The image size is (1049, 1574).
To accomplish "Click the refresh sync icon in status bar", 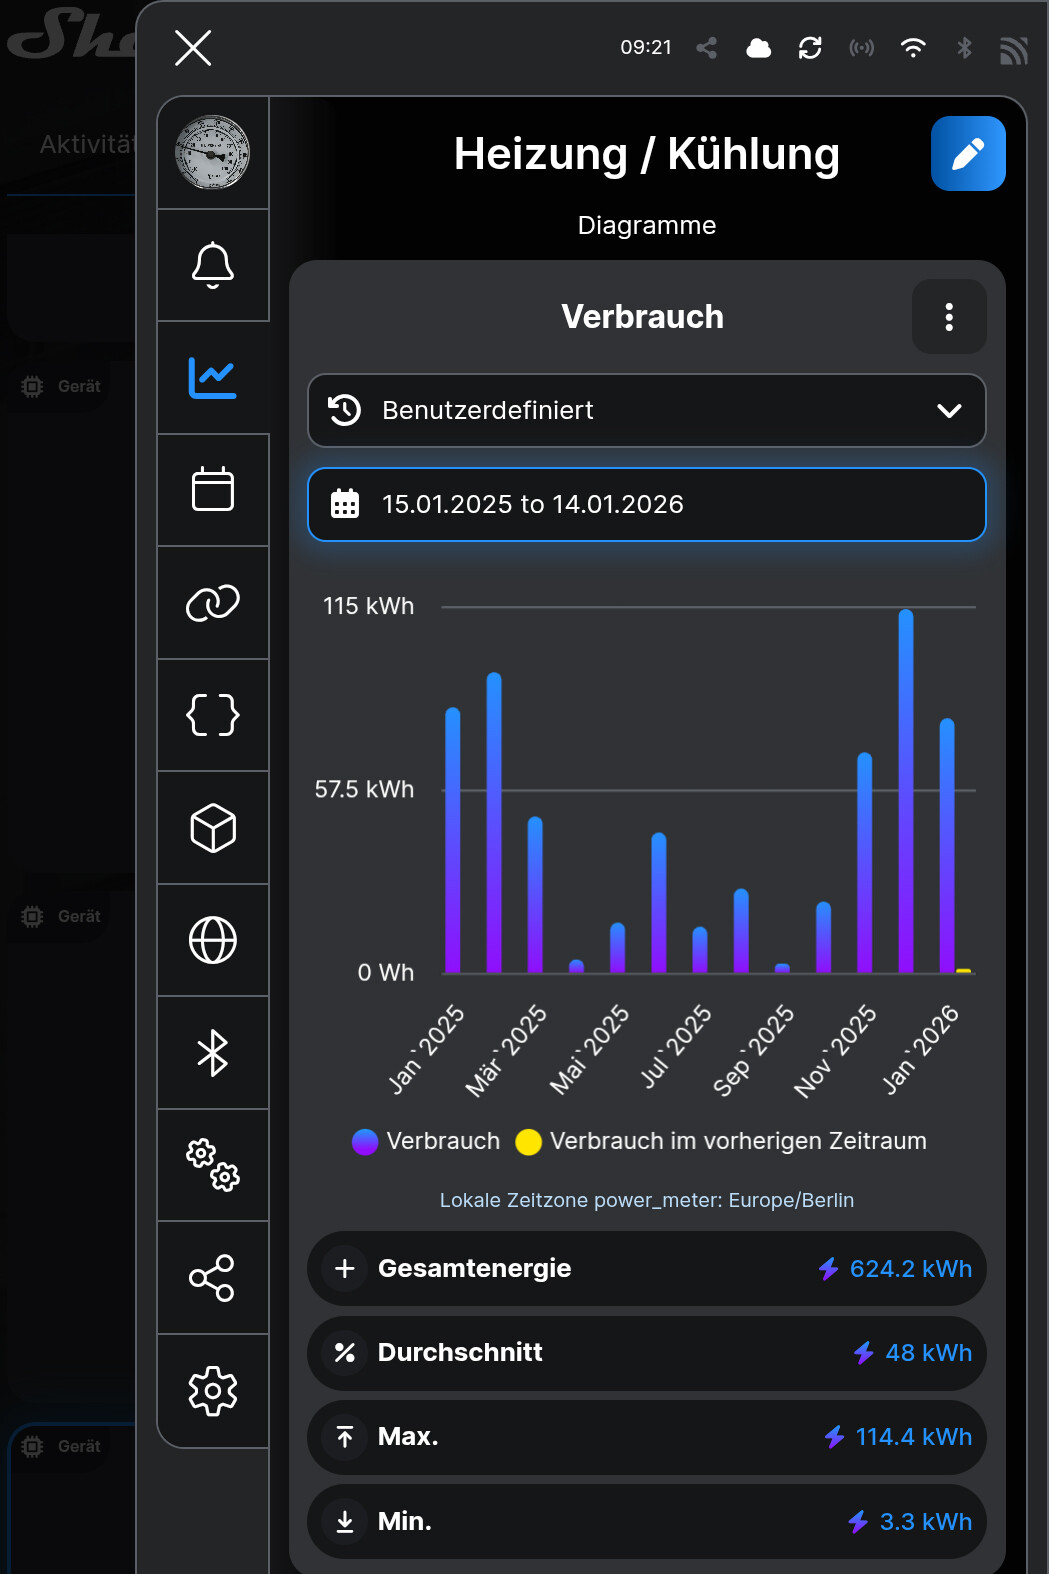I will pos(810,48).
